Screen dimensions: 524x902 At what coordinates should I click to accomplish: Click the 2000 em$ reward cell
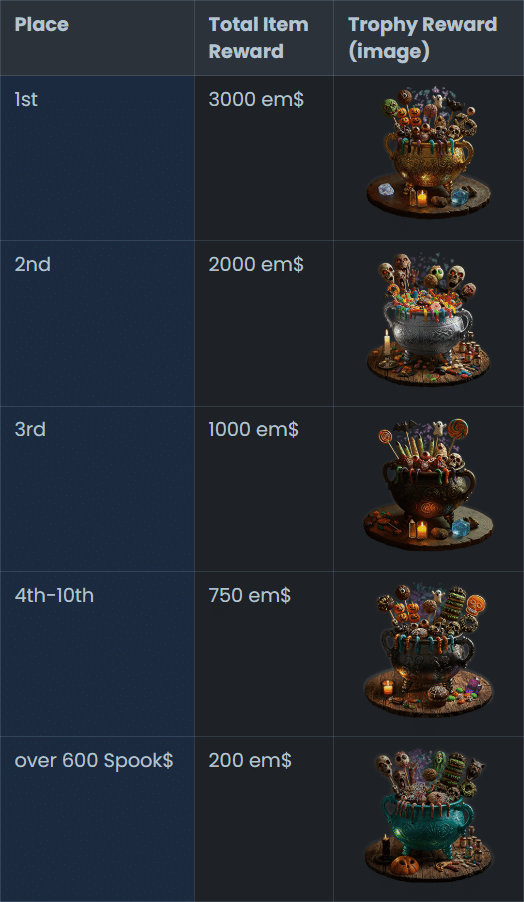click(264, 324)
